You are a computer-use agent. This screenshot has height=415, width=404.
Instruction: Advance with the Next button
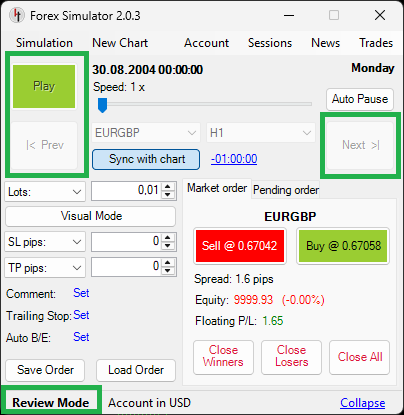point(360,145)
